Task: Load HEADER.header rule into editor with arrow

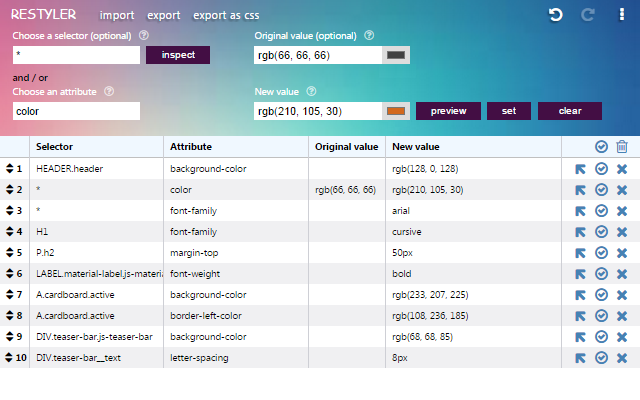Action: tap(581, 169)
